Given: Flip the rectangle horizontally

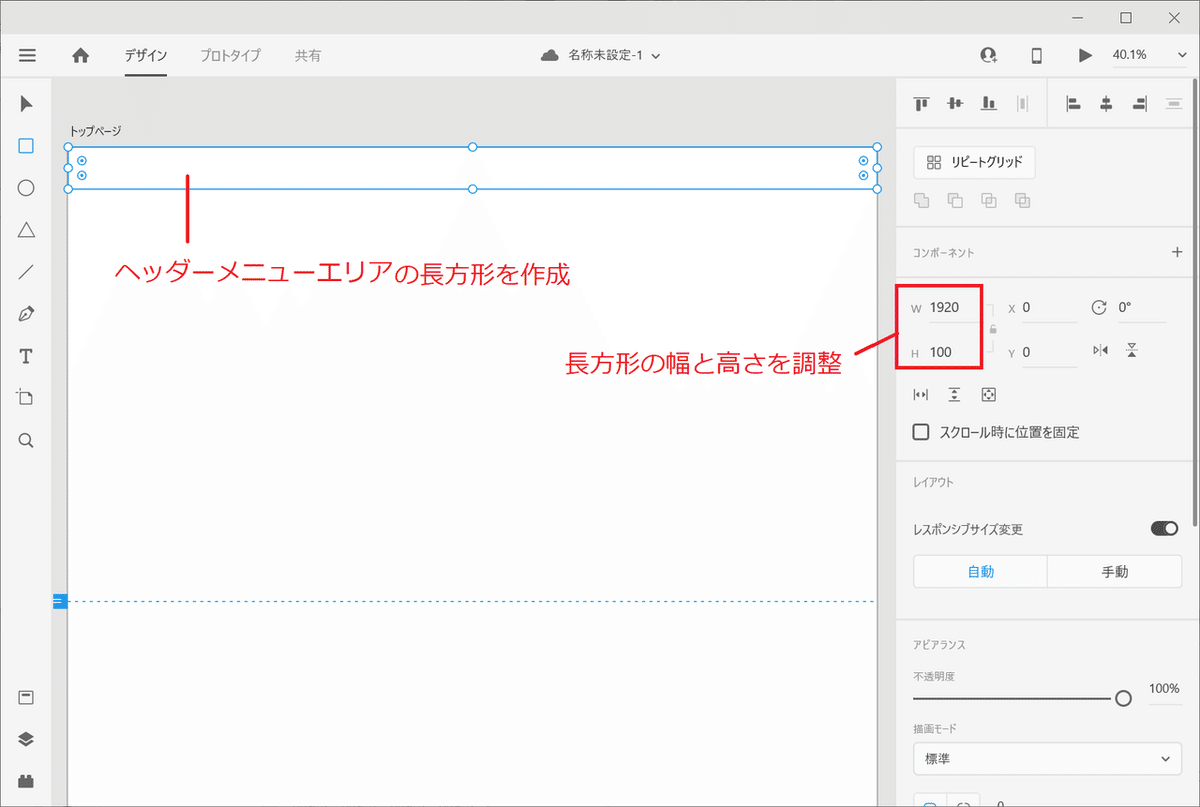Looking at the screenshot, I should [1101, 350].
